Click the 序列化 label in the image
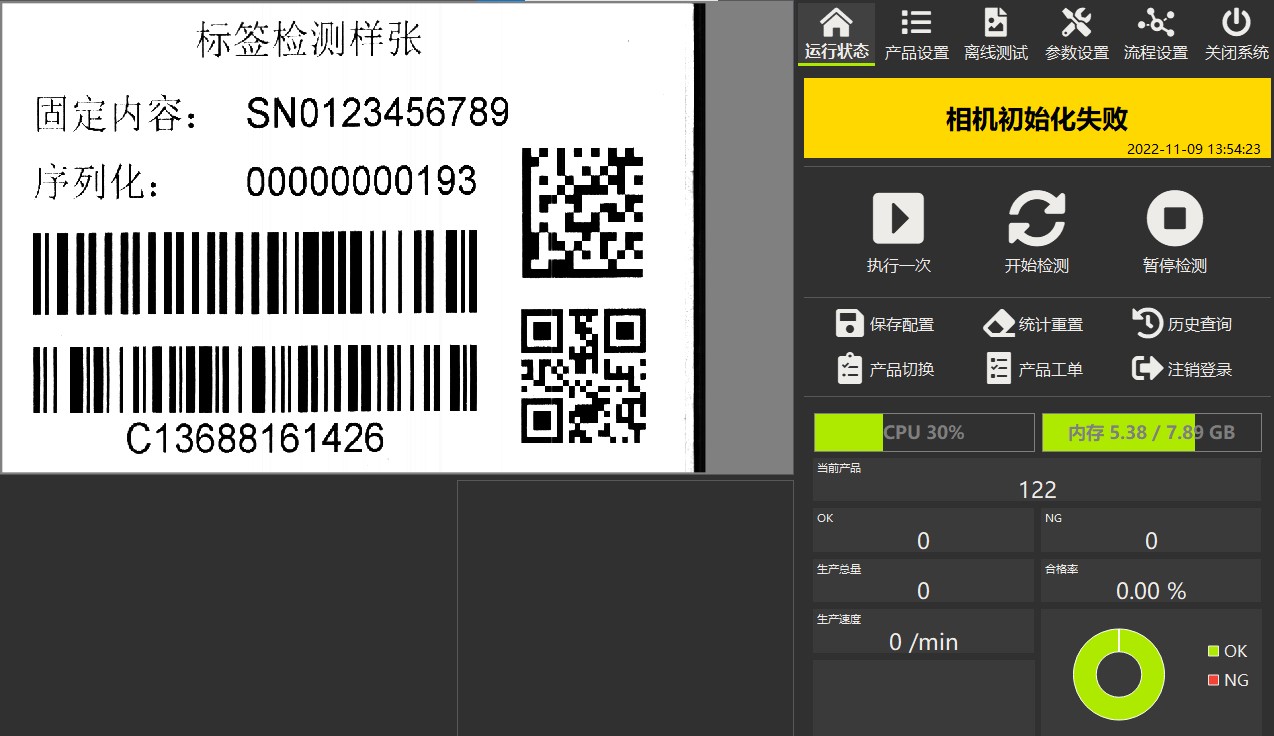The image size is (1274, 736). coord(96,183)
